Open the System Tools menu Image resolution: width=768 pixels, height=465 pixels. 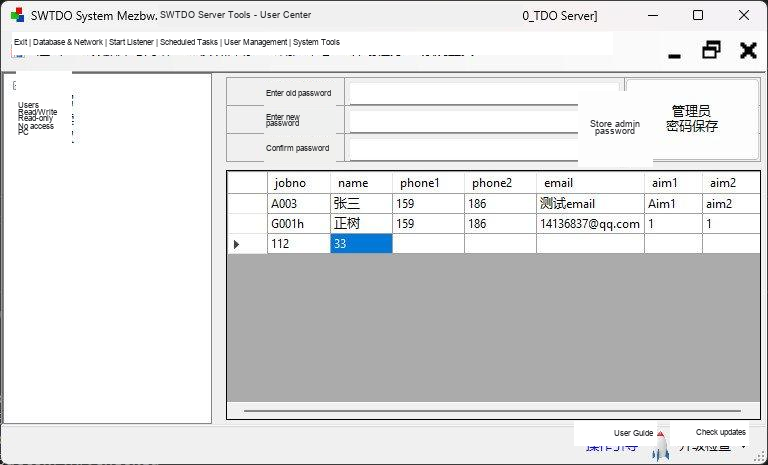pos(316,42)
